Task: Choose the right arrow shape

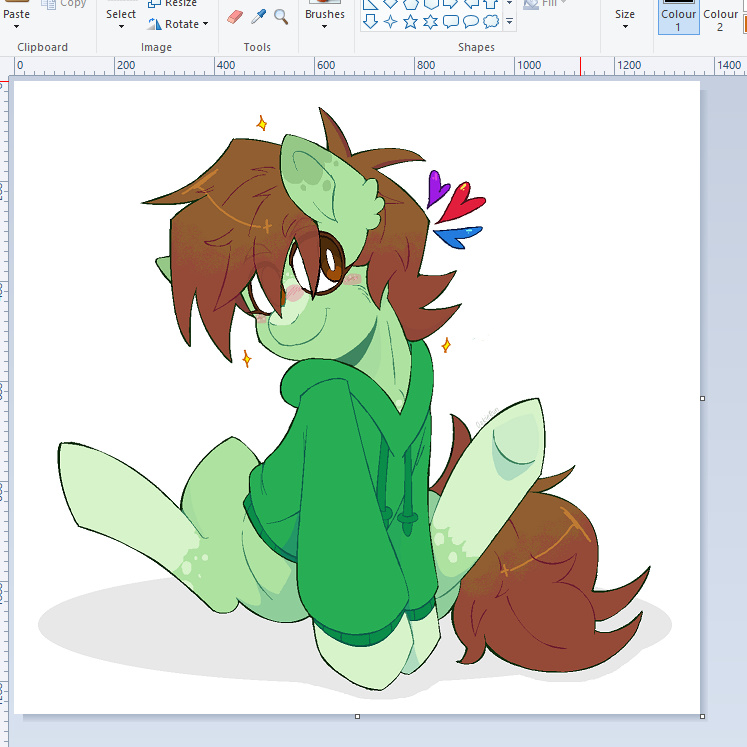Action: pyautogui.click(x=451, y=4)
